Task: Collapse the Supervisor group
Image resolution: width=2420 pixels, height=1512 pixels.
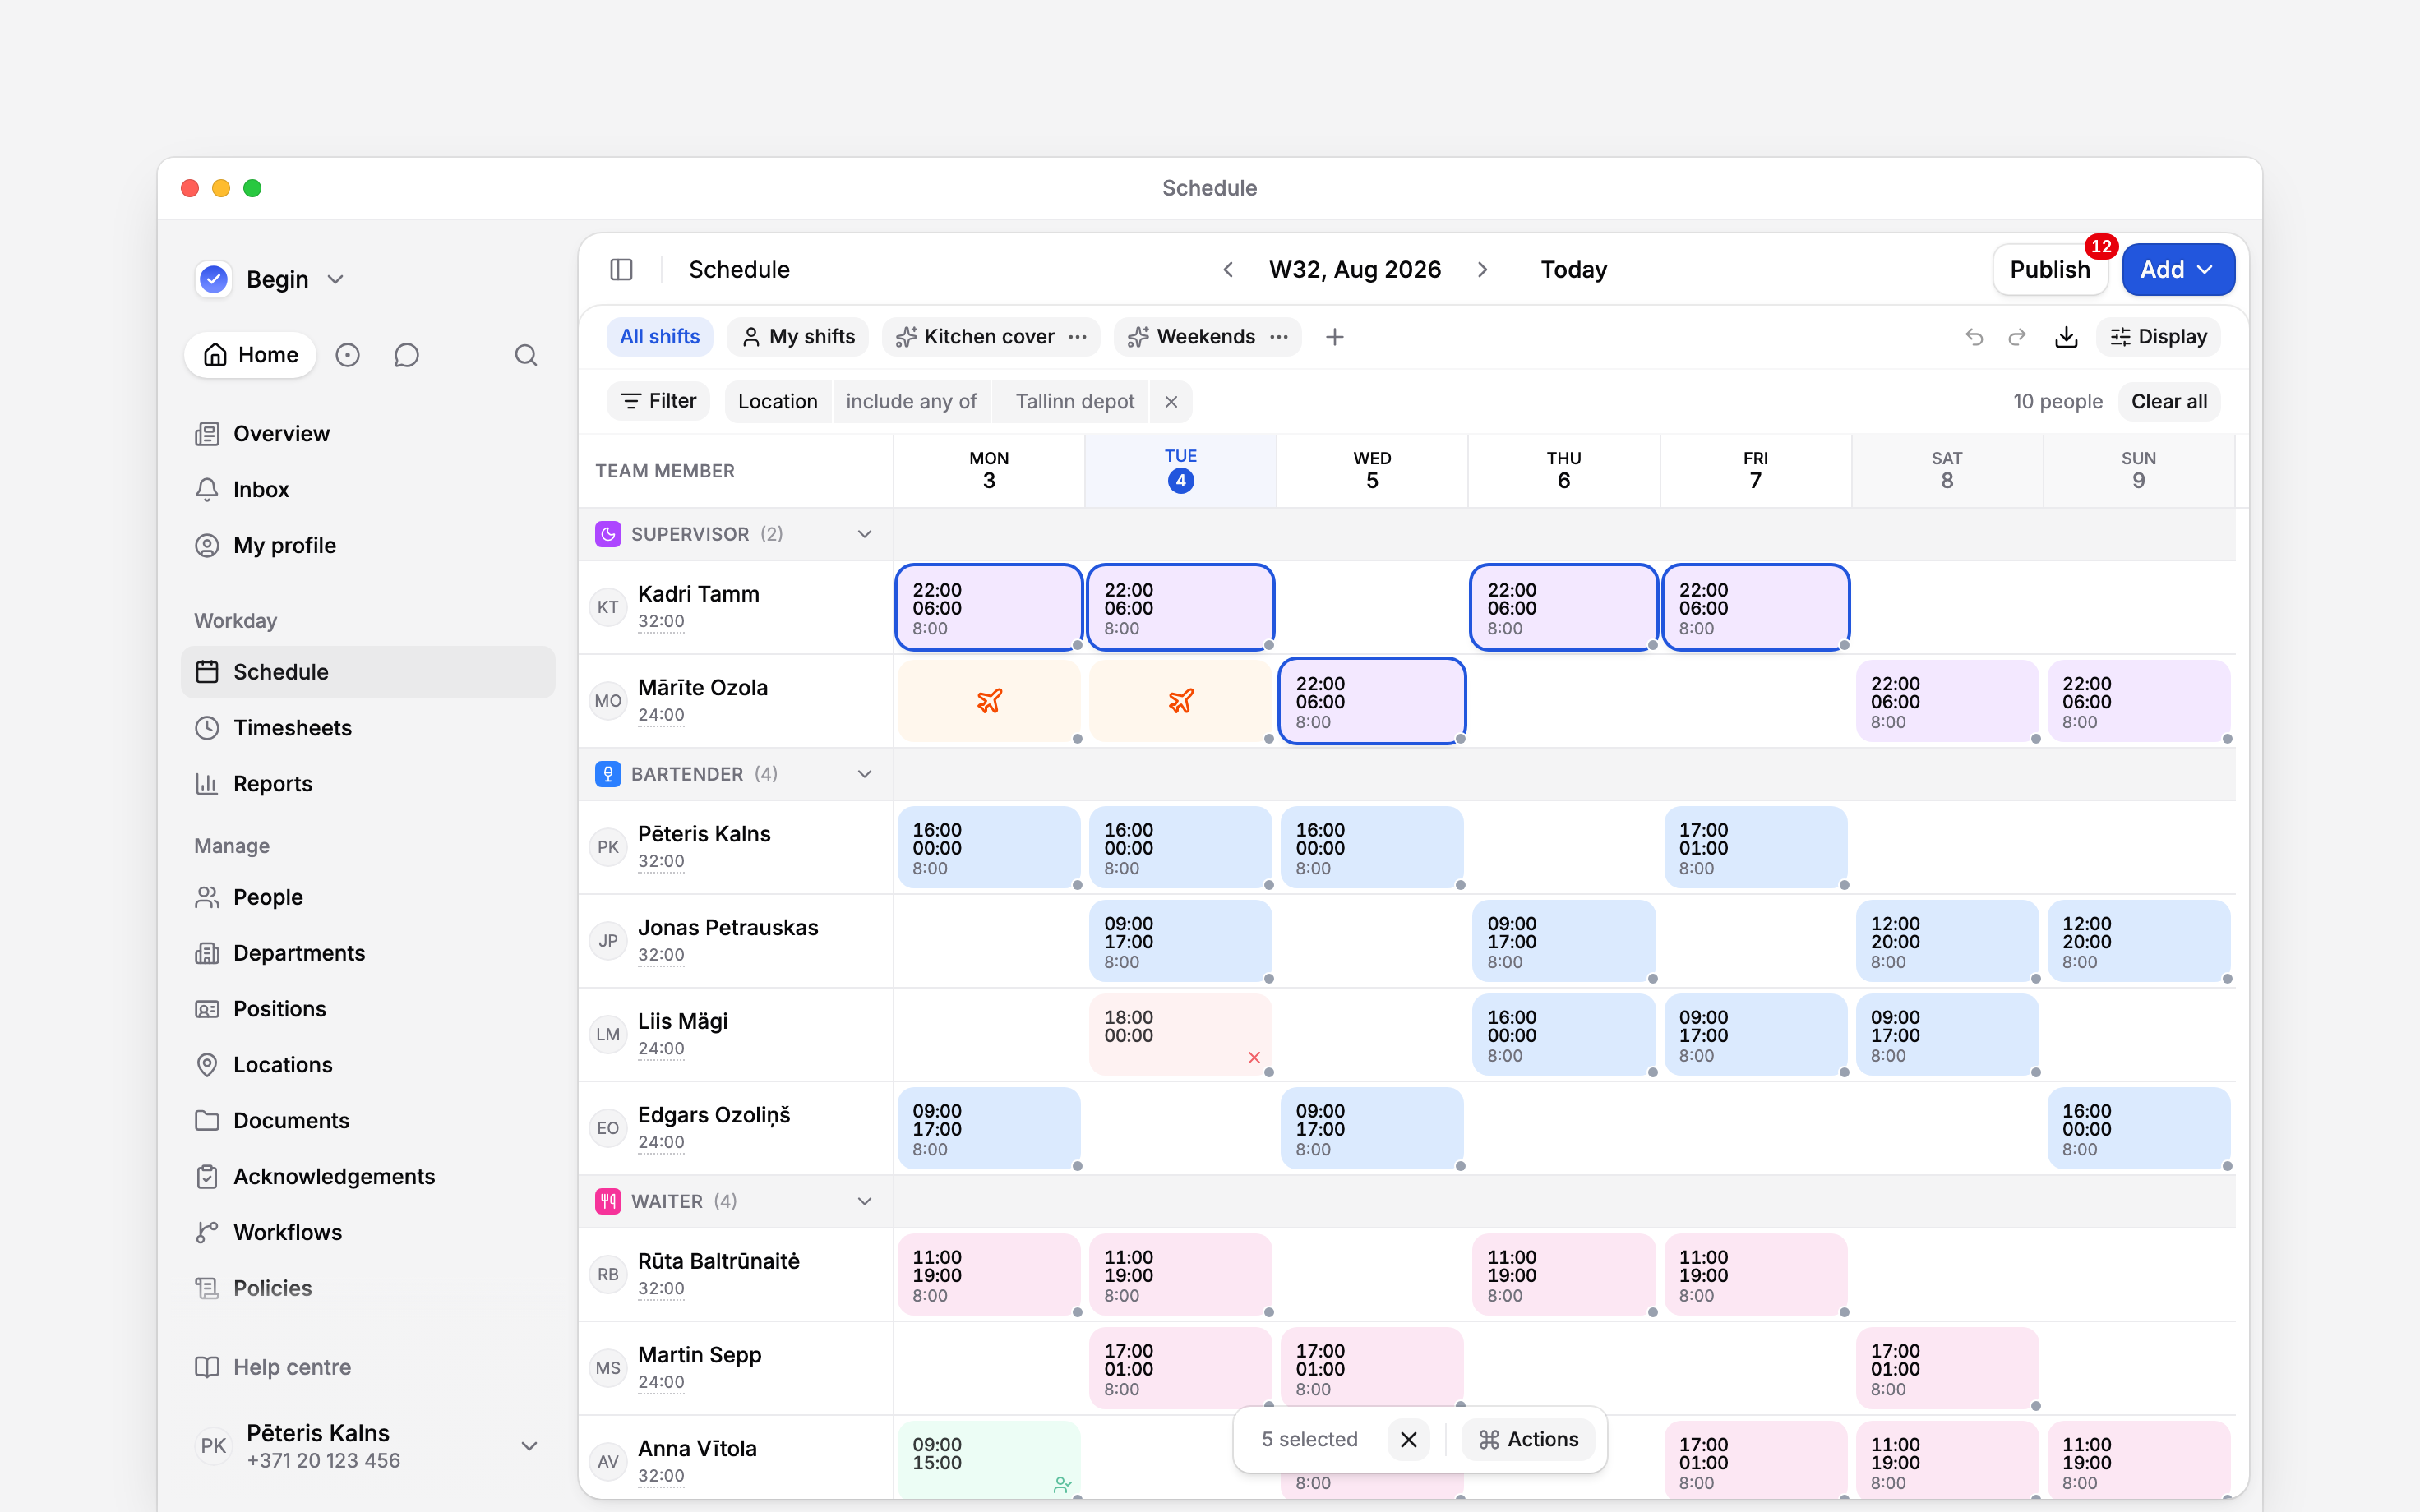Action: coord(864,534)
